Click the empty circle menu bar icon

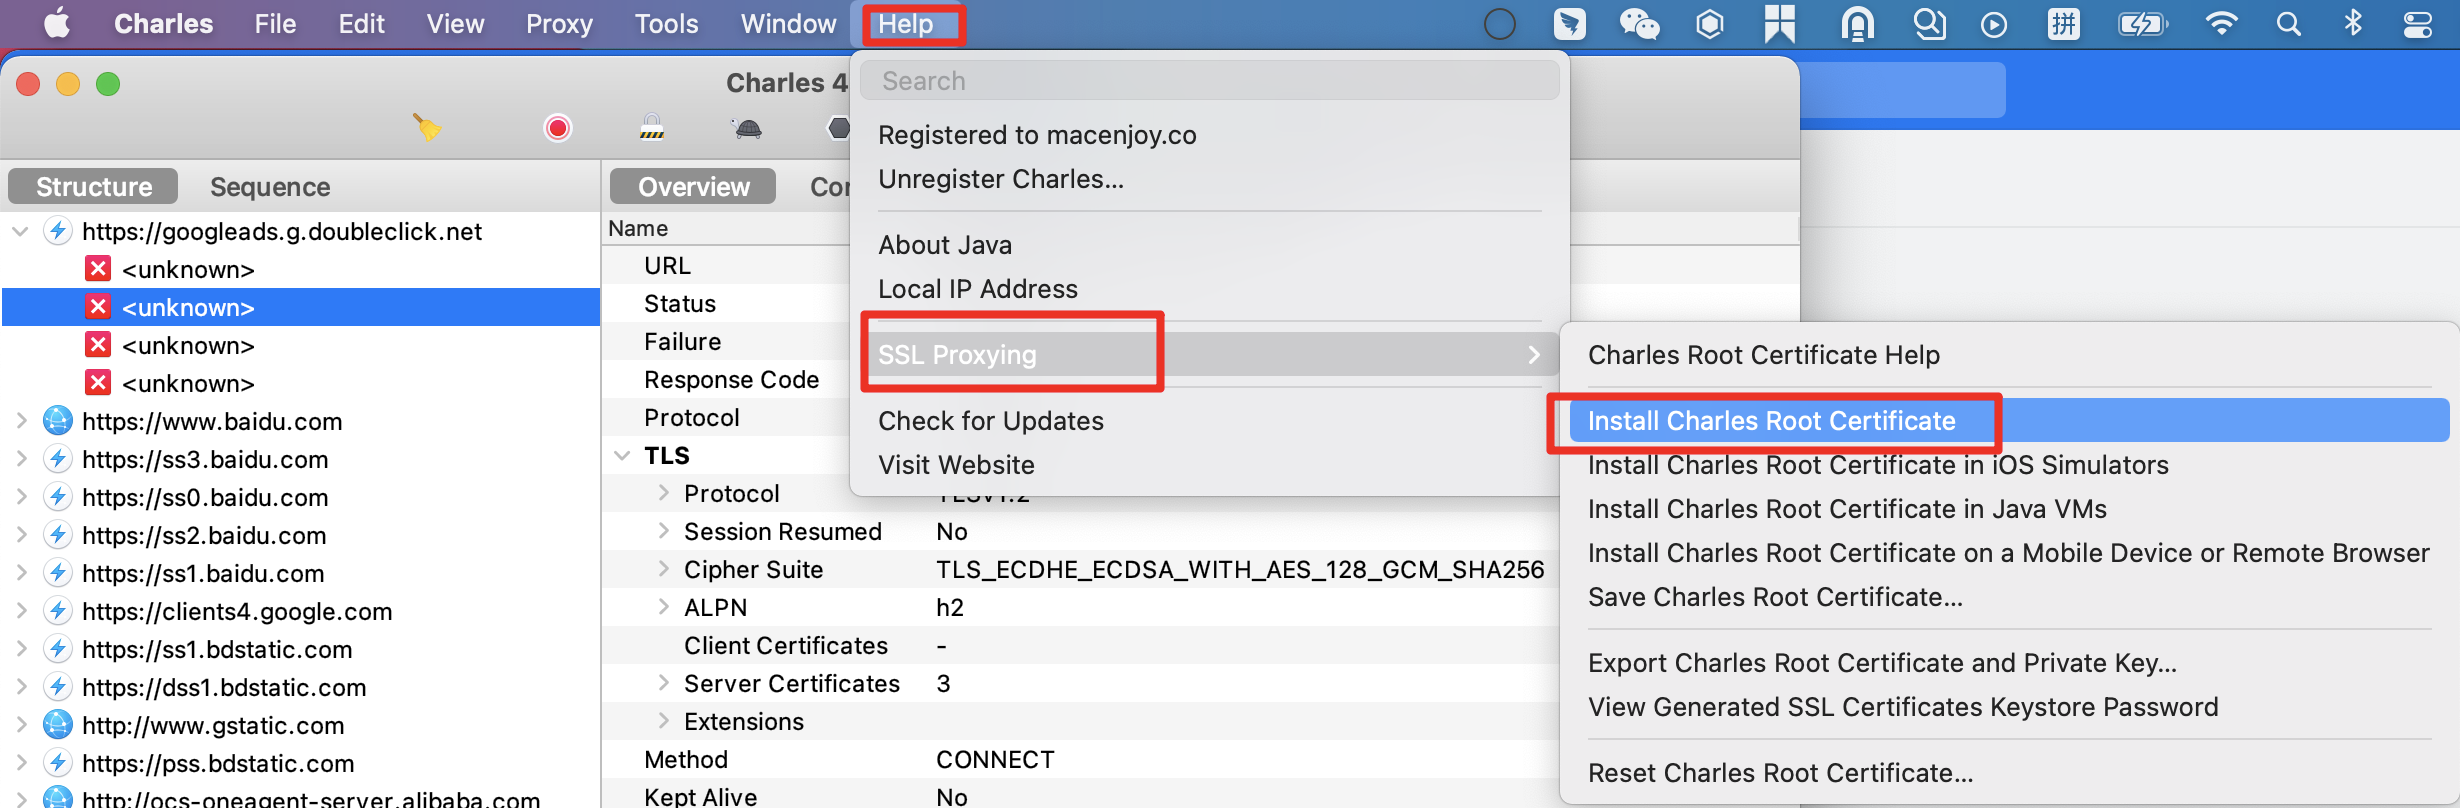coord(1500,23)
